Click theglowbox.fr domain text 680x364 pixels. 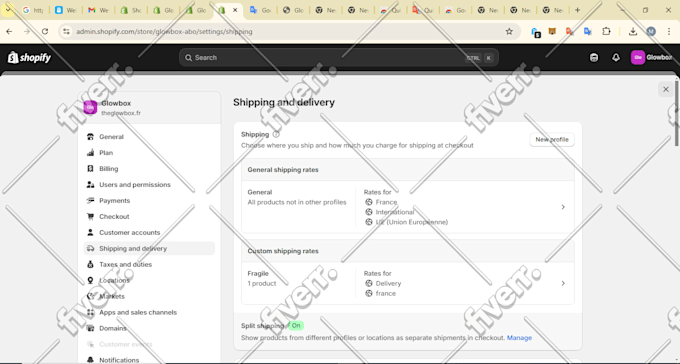(x=121, y=113)
